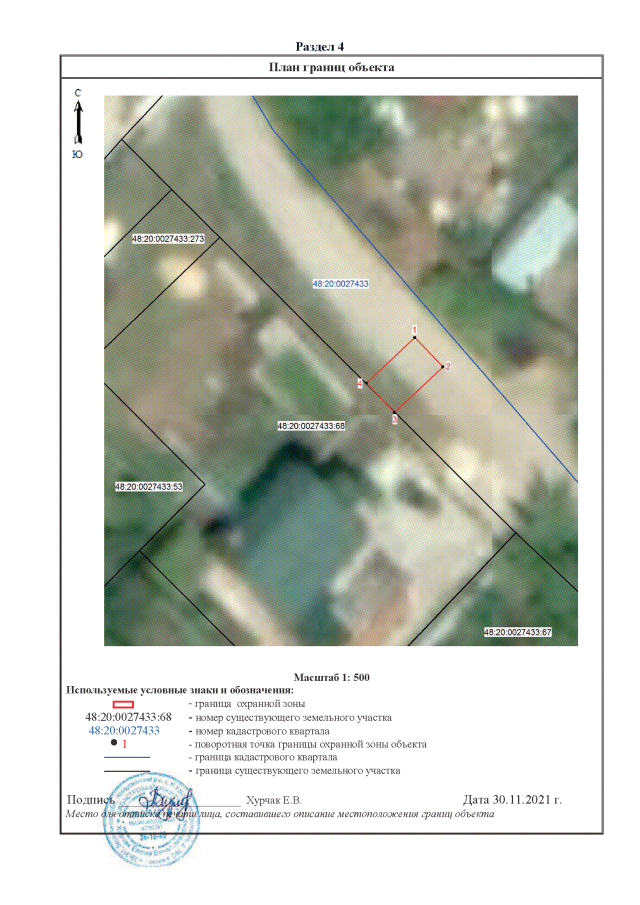Click the parcel label 48:20:0027433:273

168,240
